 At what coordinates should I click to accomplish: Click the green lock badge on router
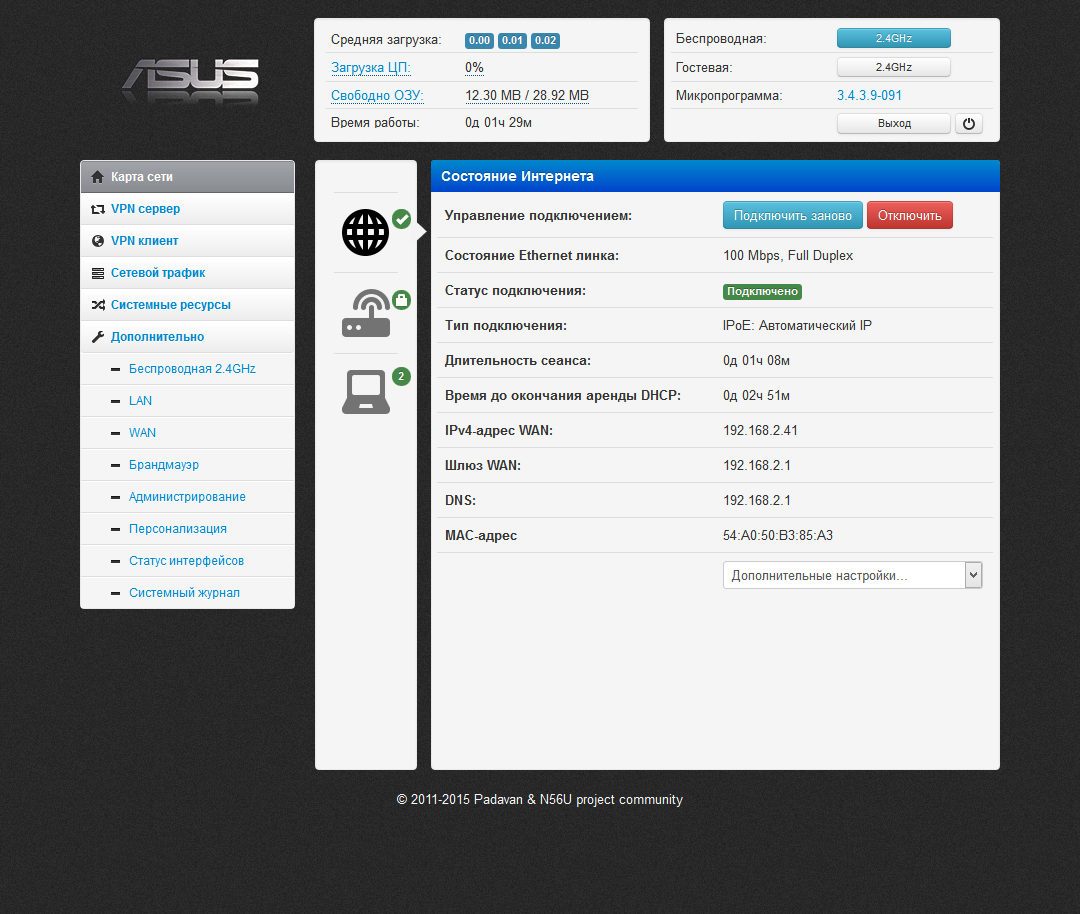[x=402, y=300]
